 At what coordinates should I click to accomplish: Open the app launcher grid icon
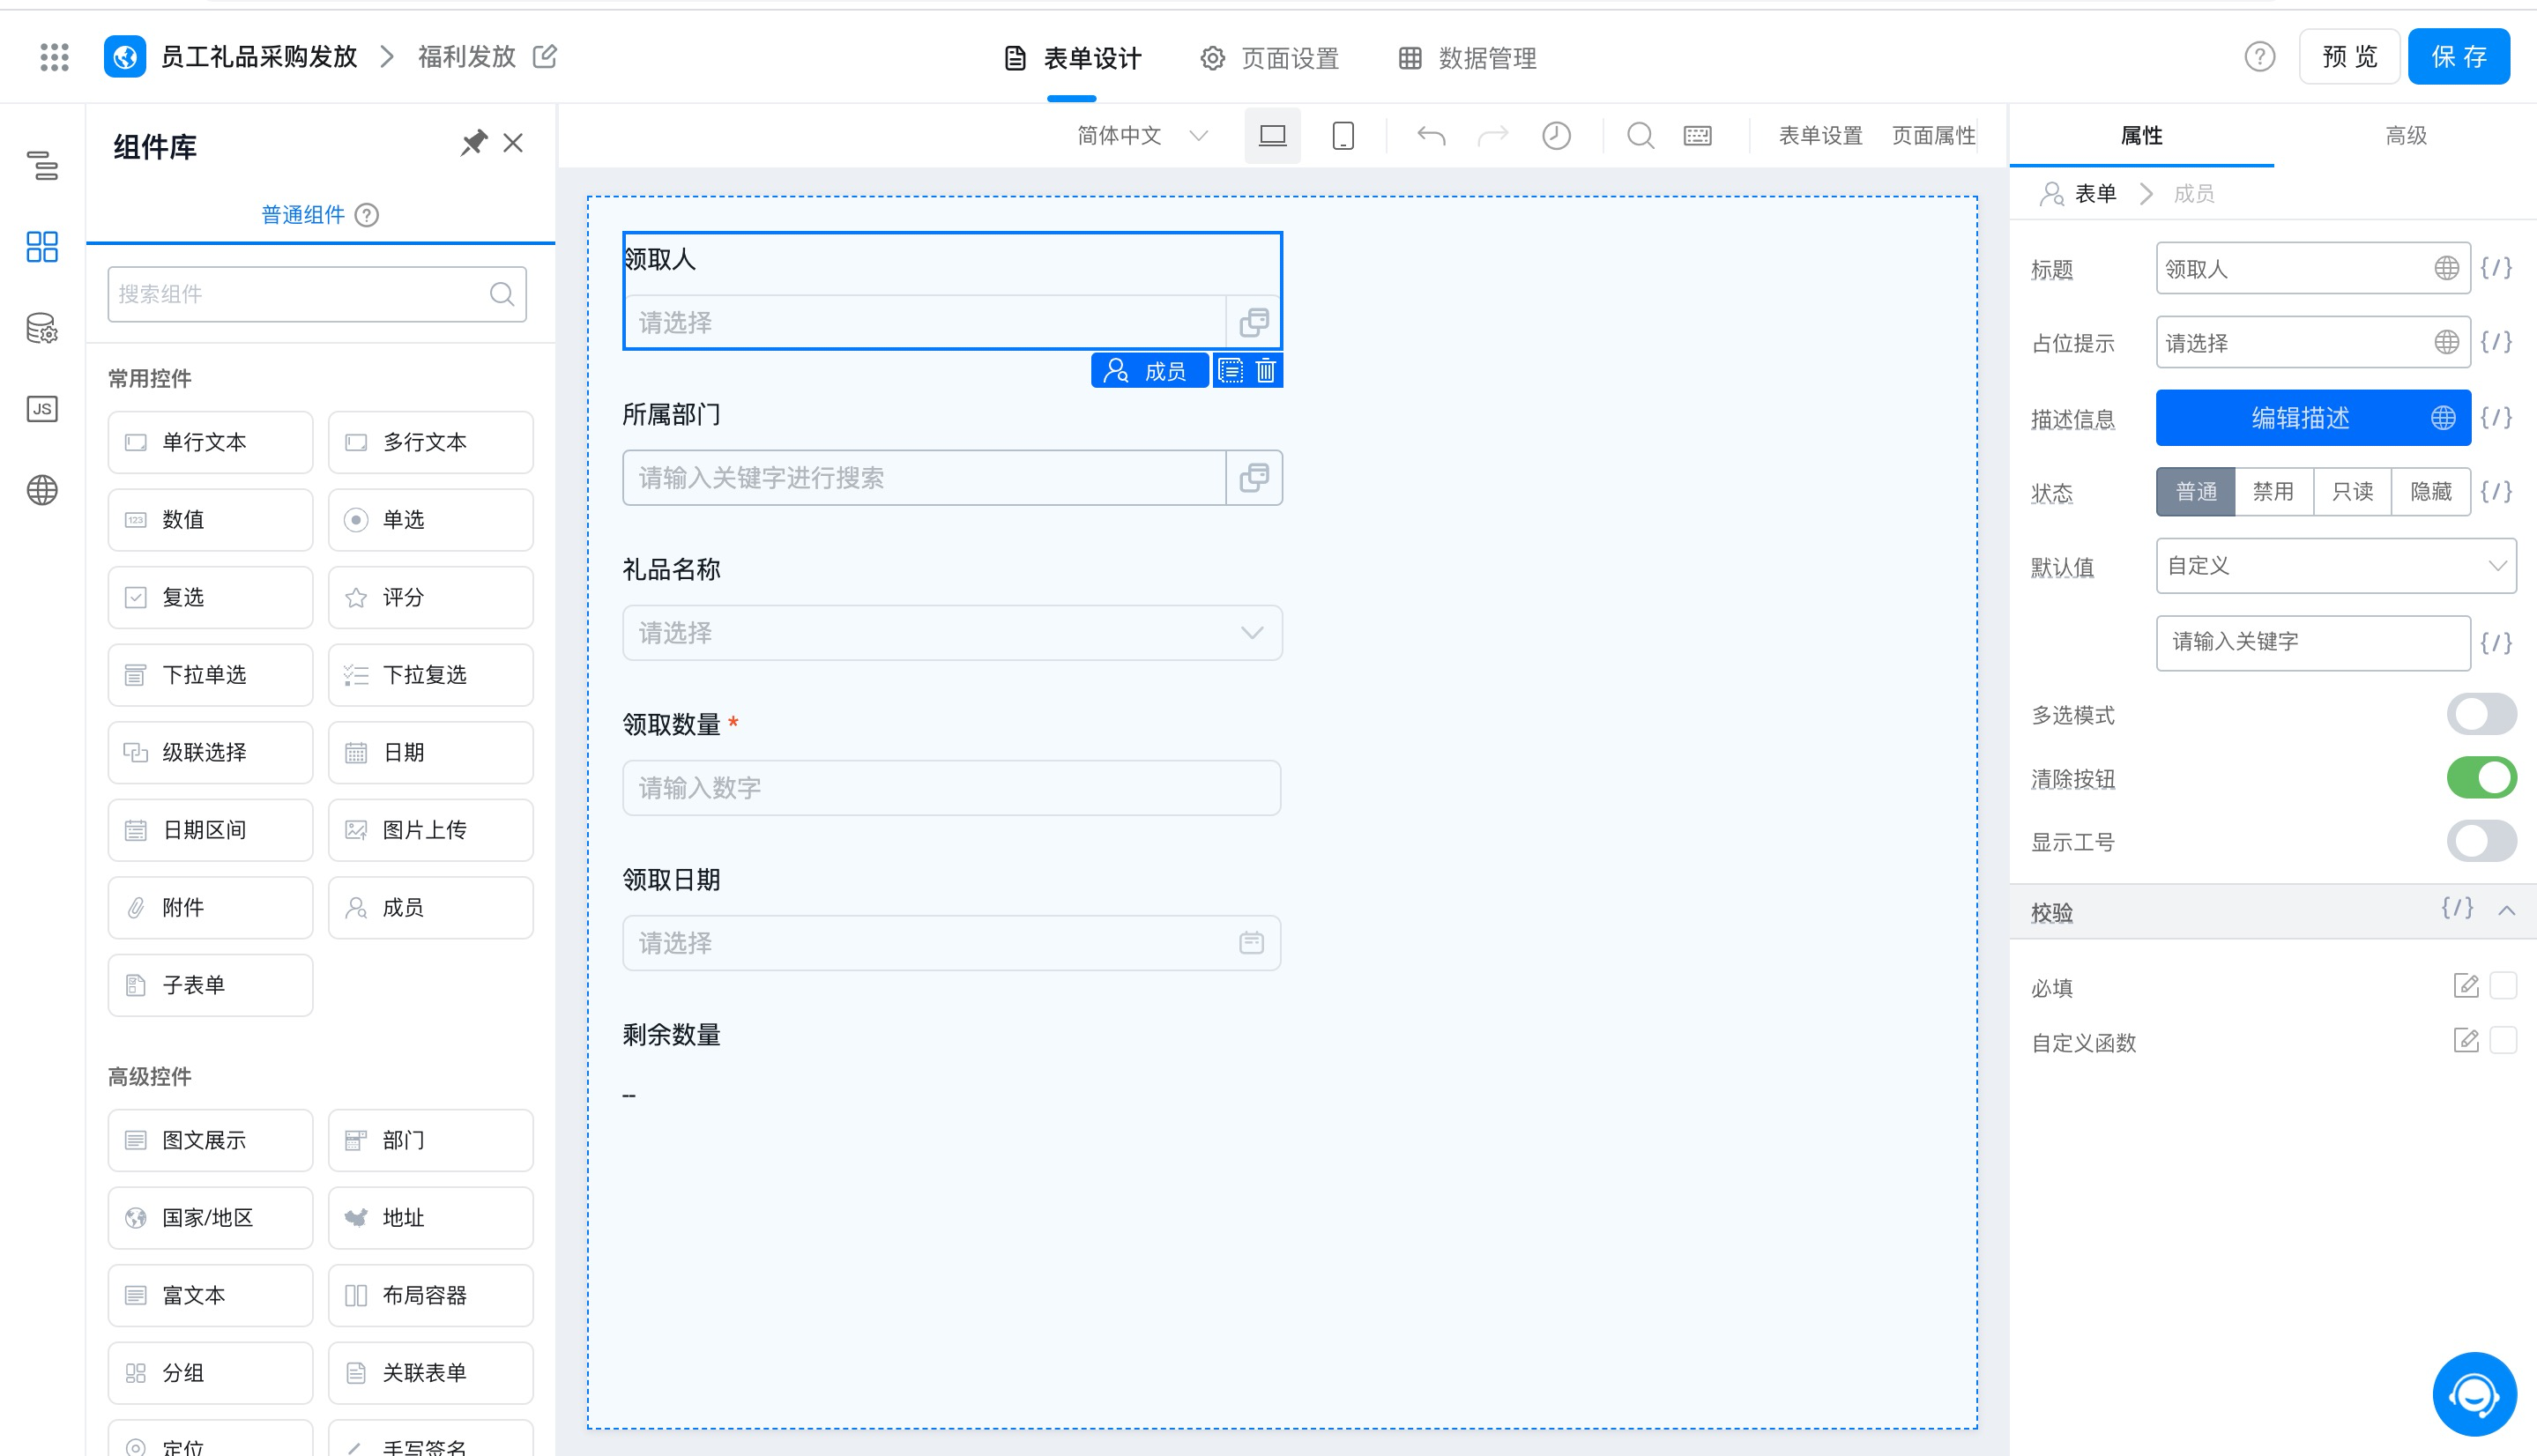54,57
